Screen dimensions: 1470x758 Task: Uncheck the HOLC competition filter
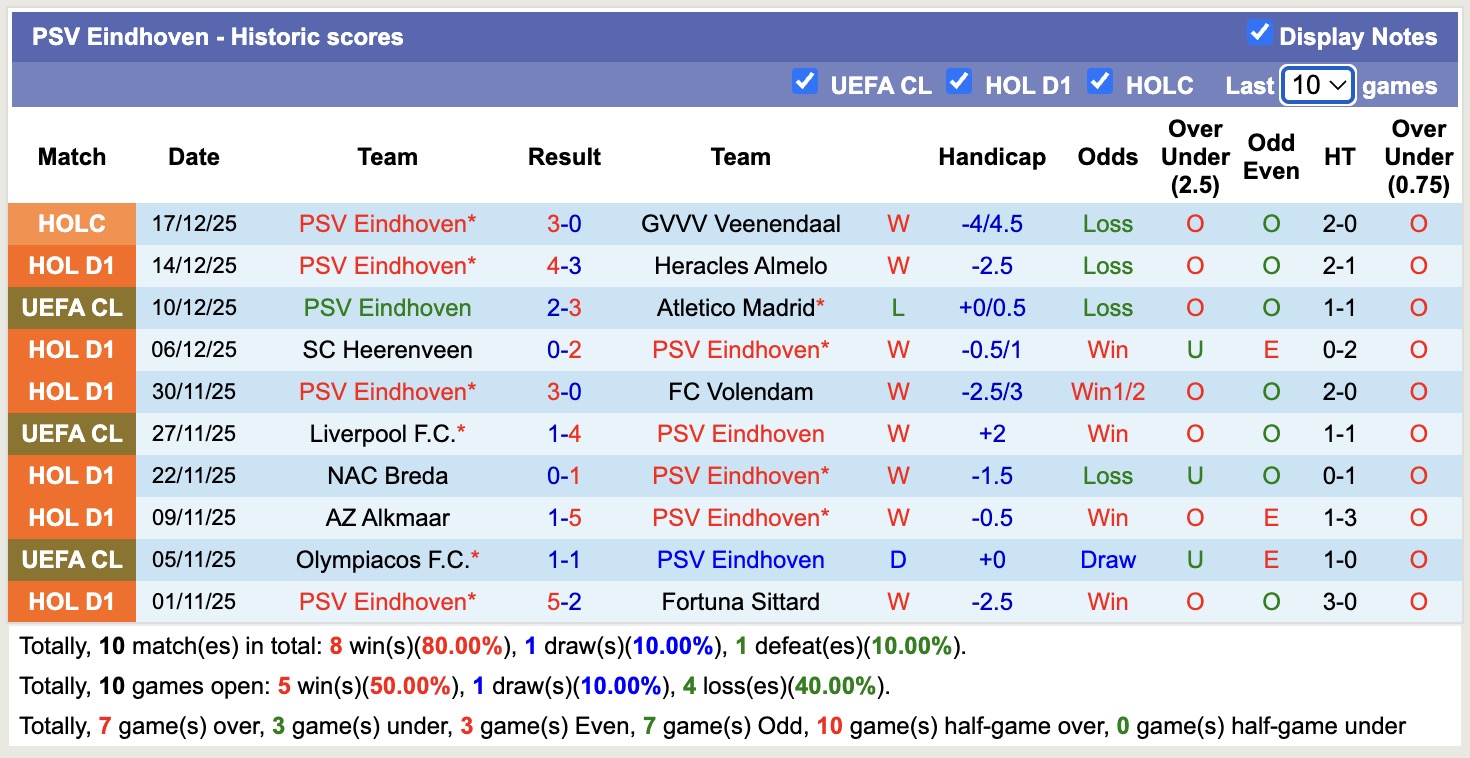click(x=1100, y=84)
